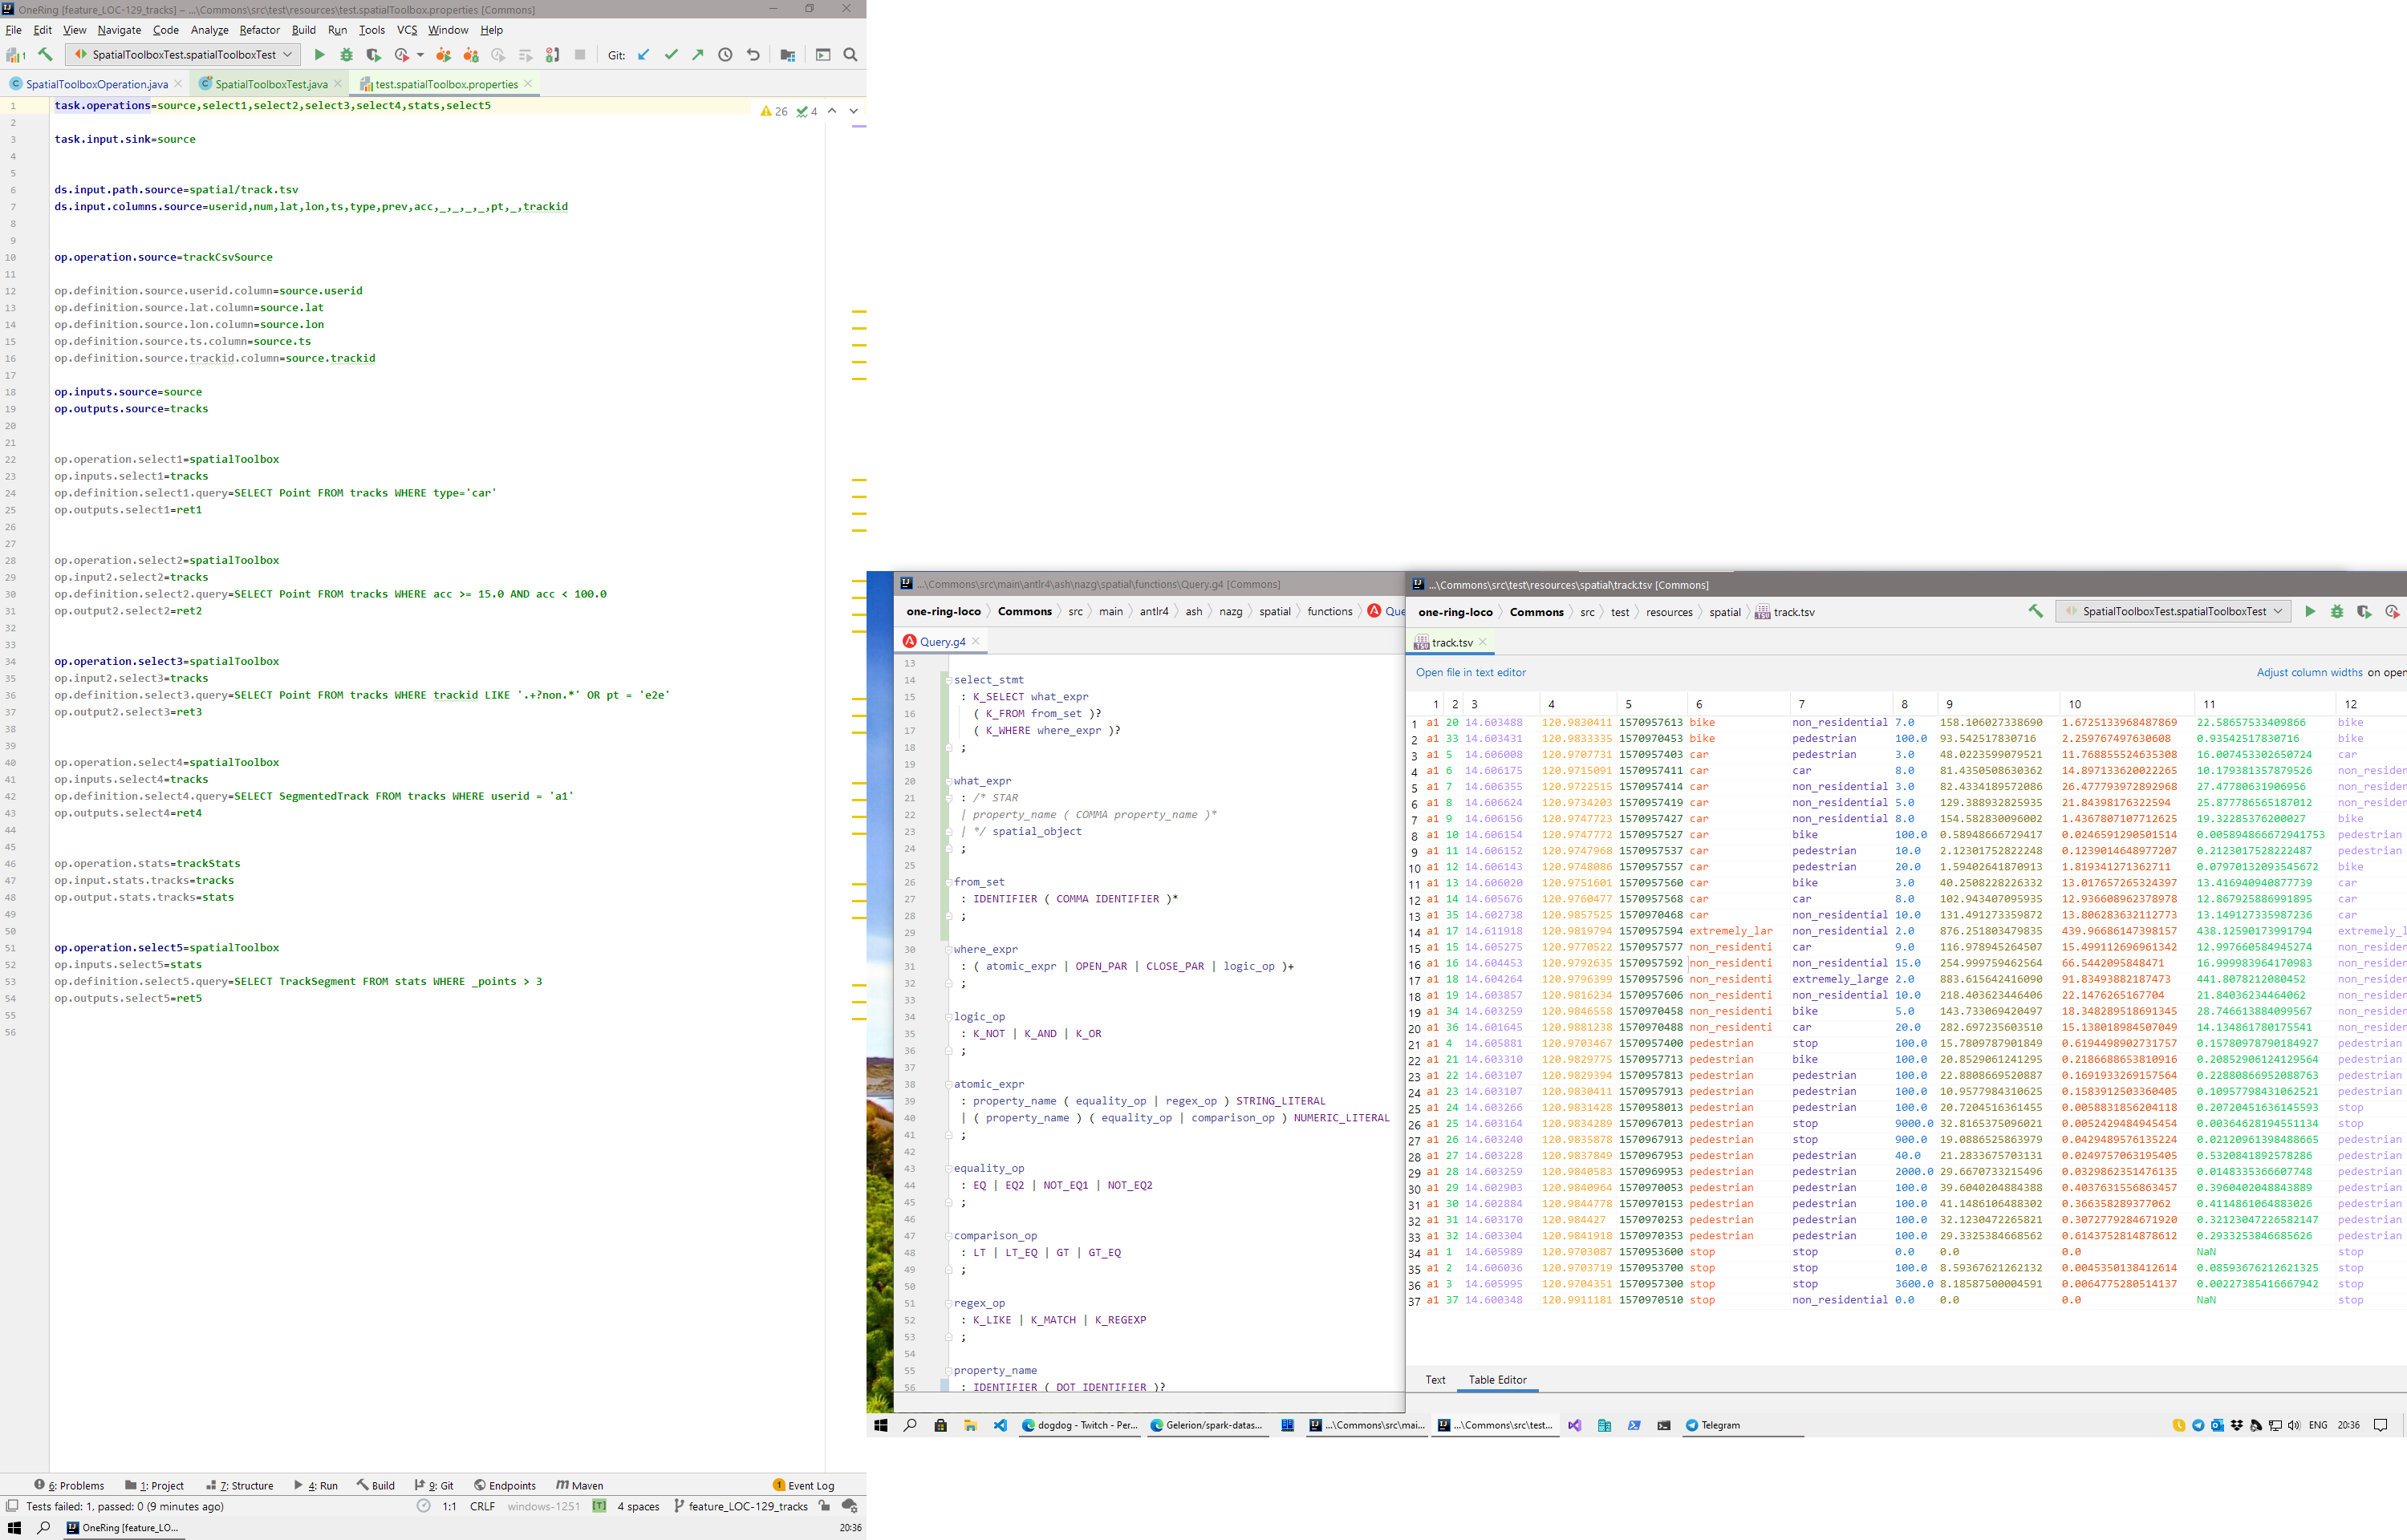Viewport: 2407px width, 1540px height.
Task: Open Search Everywhere magnifier icon
Action: 850,55
